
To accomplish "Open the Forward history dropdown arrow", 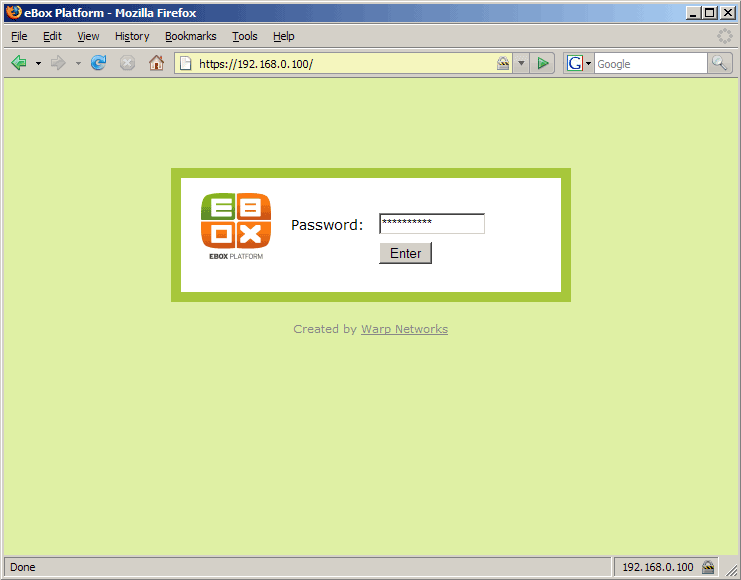I will click(x=78, y=63).
